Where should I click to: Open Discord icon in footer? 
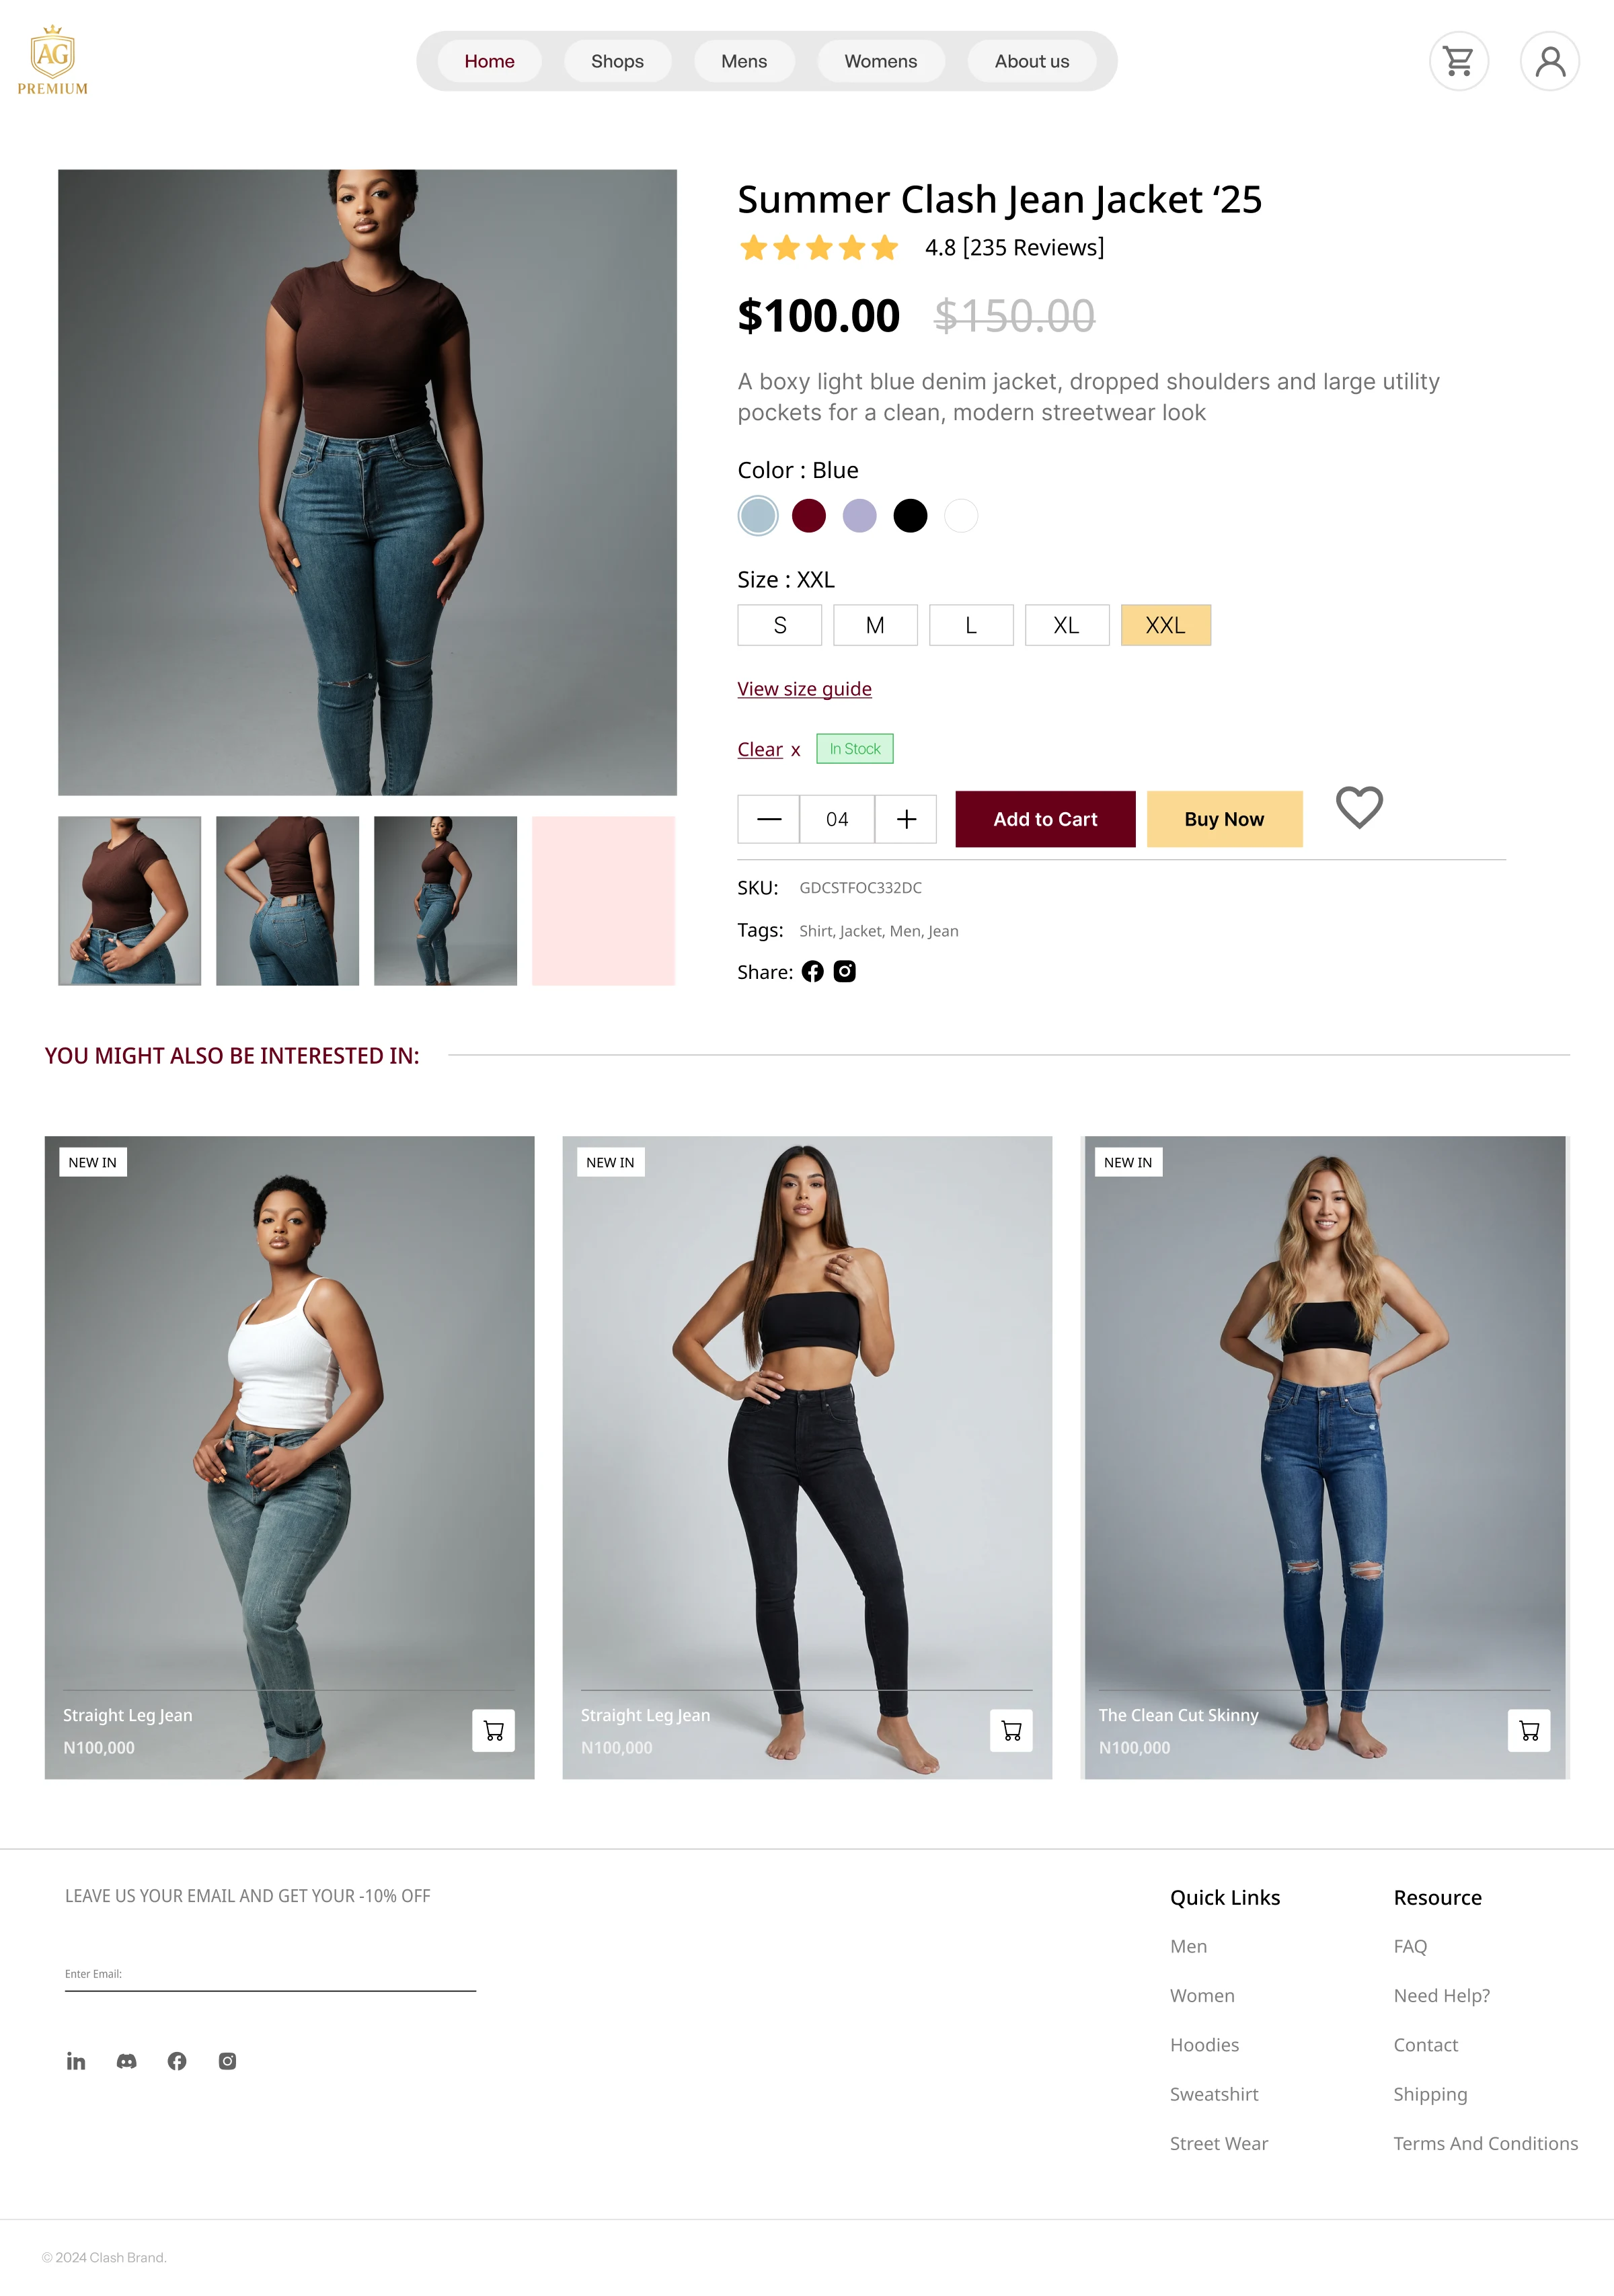[x=126, y=2061]
